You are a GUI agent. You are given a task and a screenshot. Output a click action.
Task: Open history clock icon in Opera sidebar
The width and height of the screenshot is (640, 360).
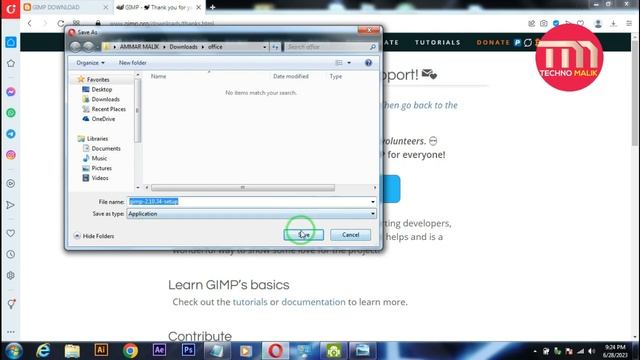[x=11, y=254]
